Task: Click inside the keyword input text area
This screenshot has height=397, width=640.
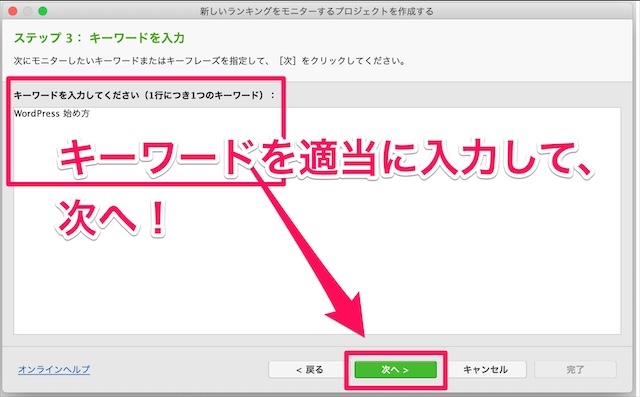Action: point(317,221)
